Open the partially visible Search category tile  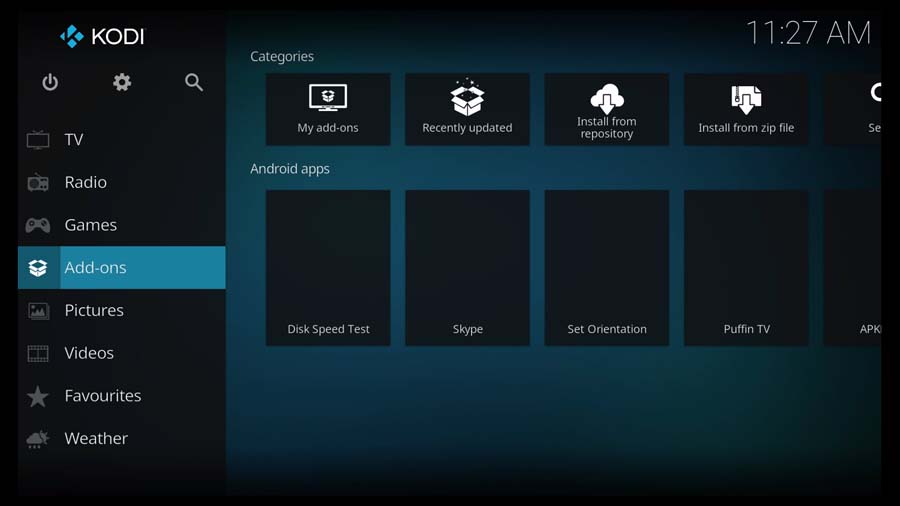[x=852, y=109]
